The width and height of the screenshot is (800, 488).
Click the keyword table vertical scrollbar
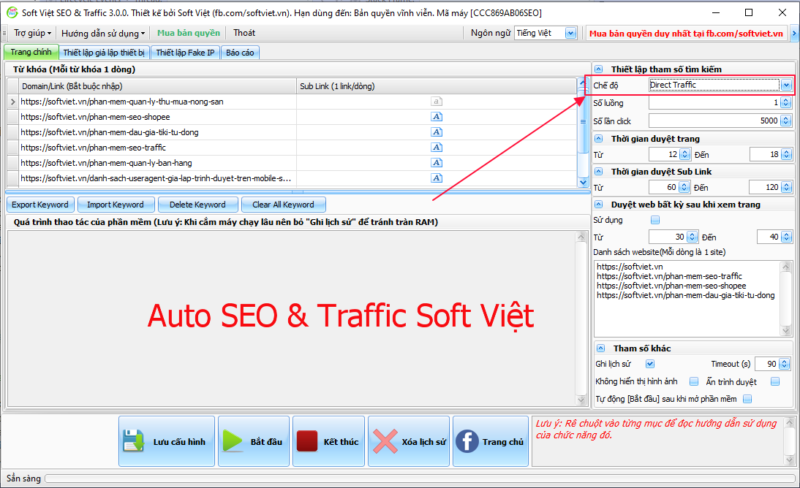583,133
